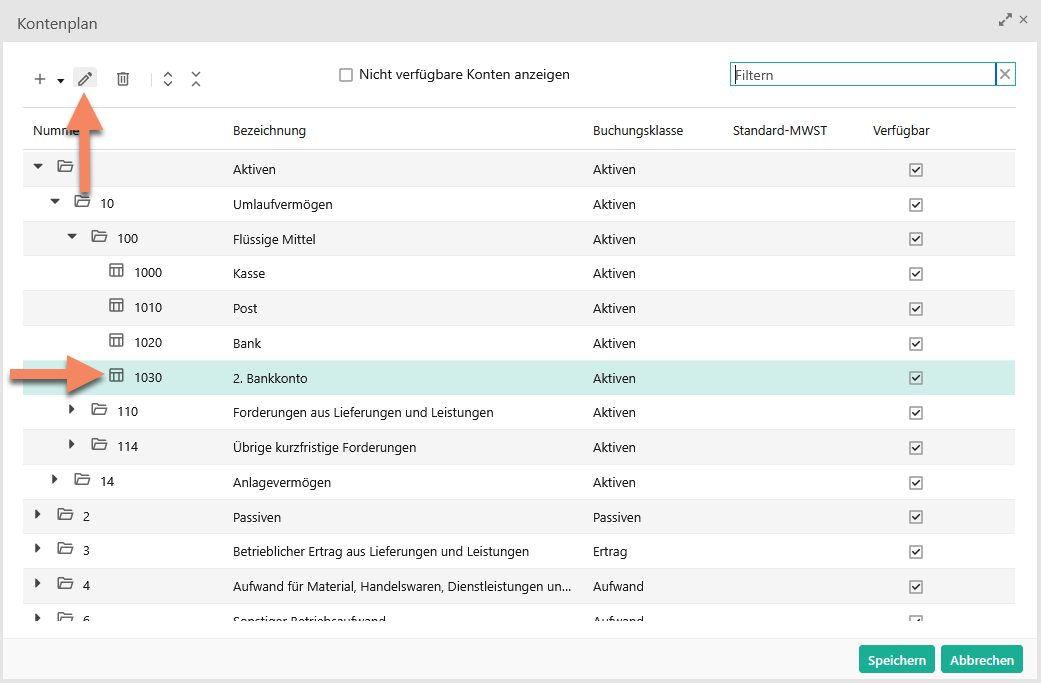This screenshot has width=1041, height=683.
Task: Toggle Verfügbar checkbox for Aktiven root row
Action: [916, 170]
